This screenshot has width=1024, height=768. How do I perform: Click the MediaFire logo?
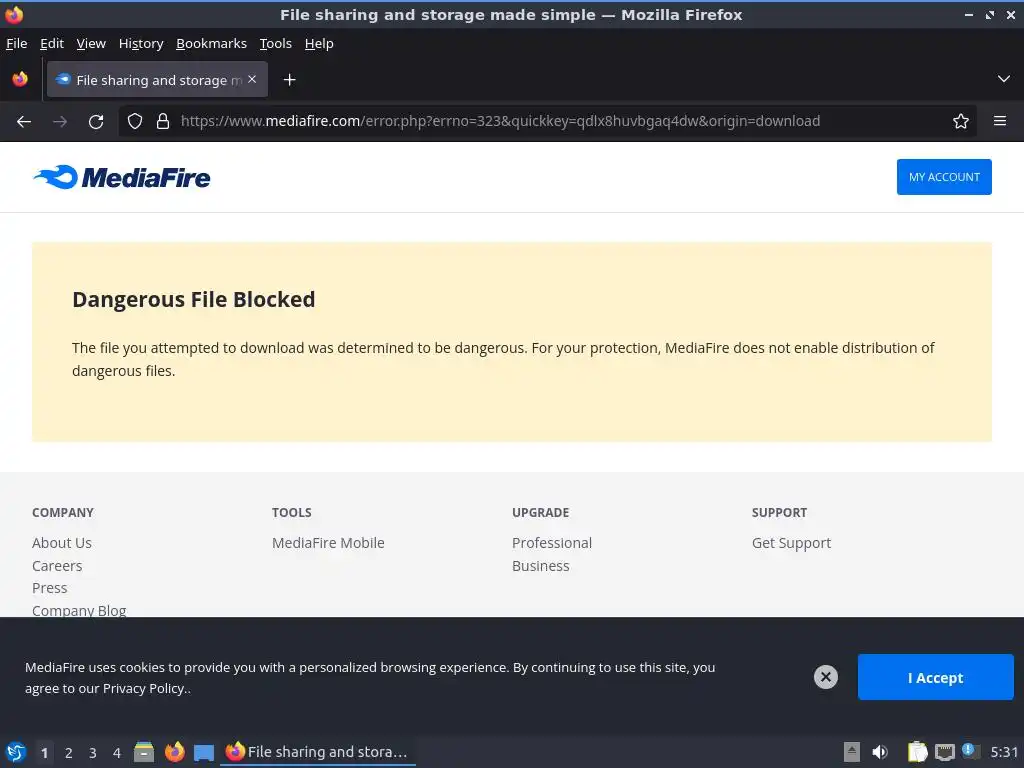(122, 177)
